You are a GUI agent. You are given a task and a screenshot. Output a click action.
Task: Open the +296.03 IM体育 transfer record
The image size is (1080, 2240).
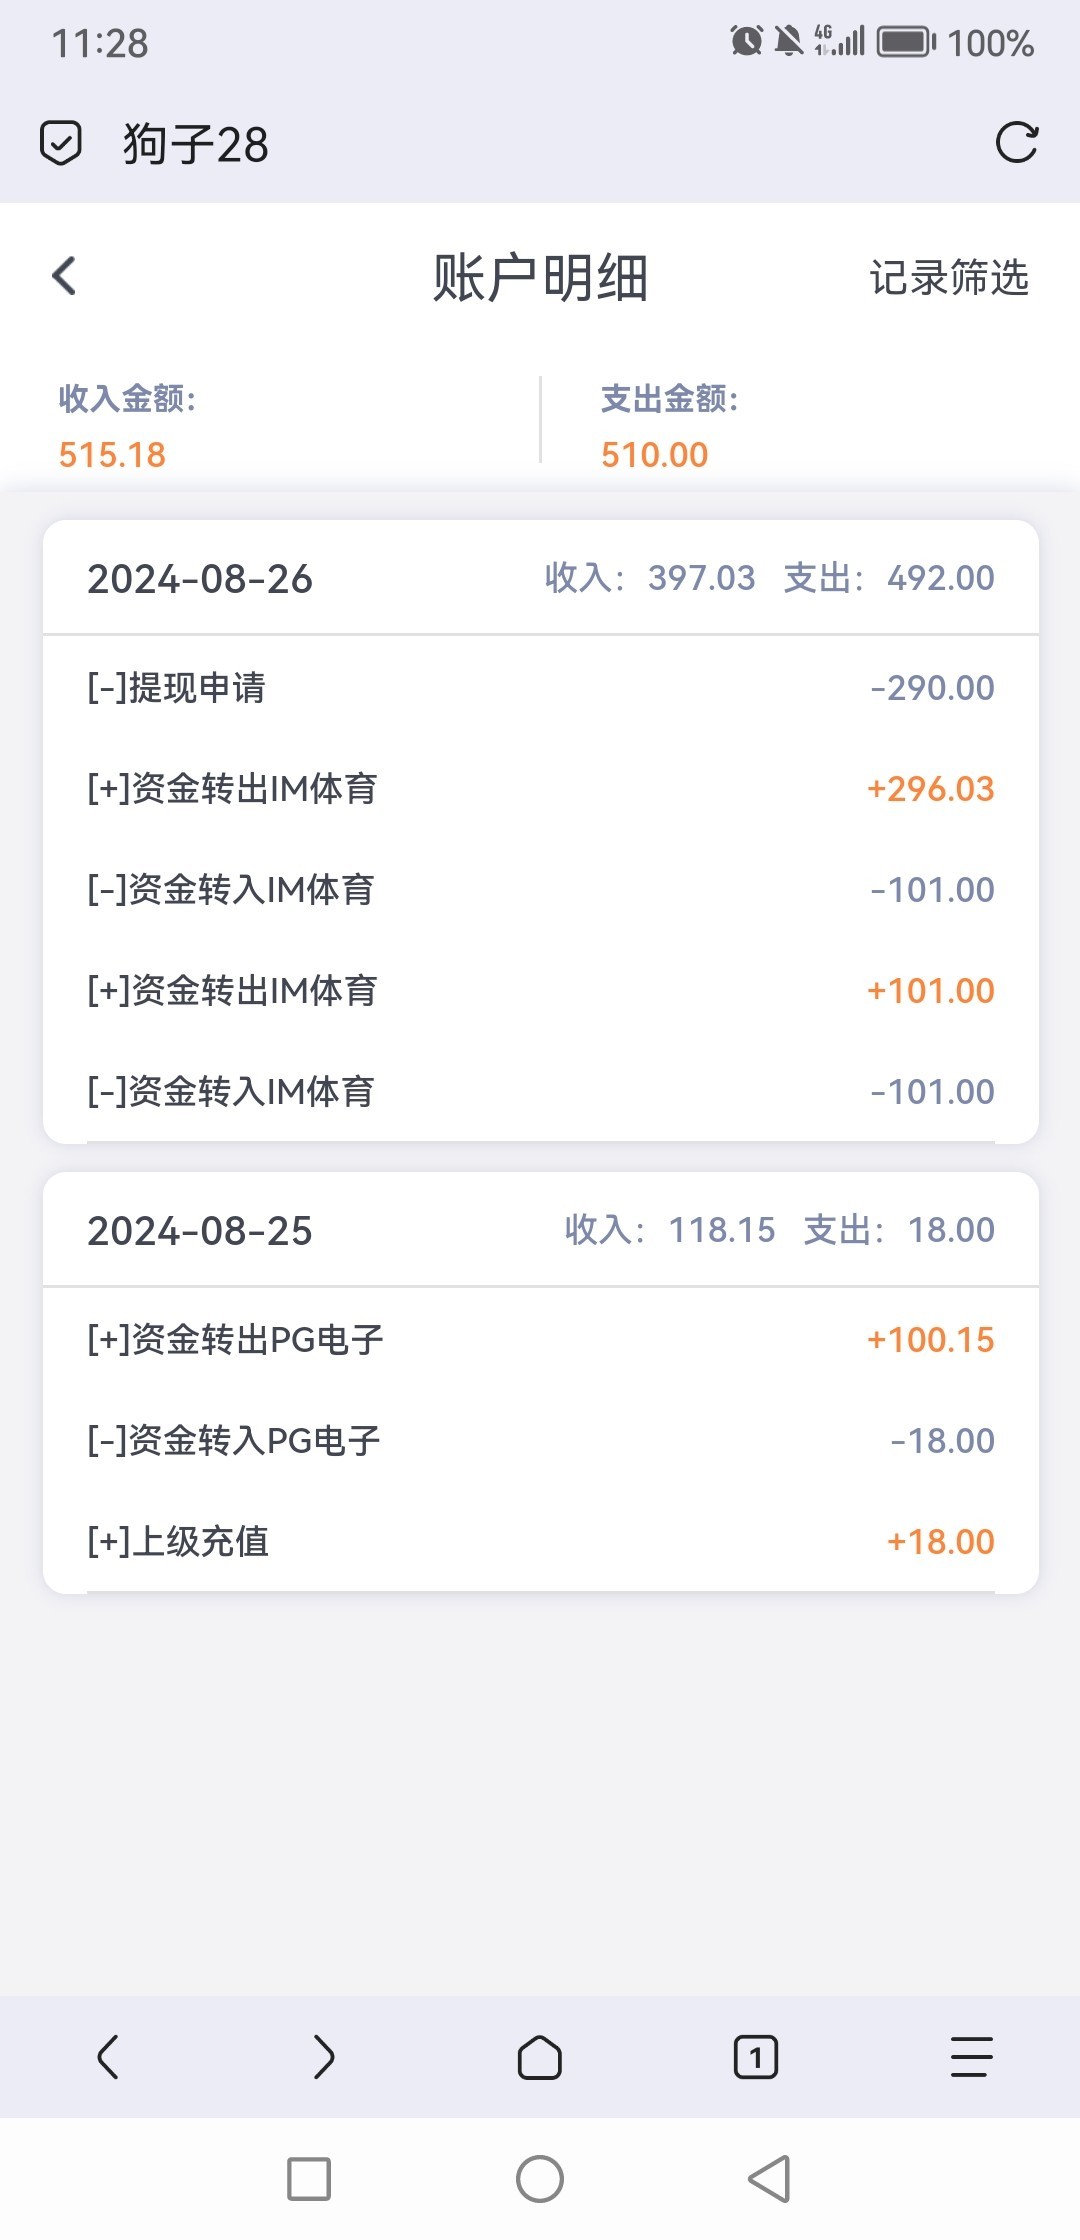click(540, 789)
